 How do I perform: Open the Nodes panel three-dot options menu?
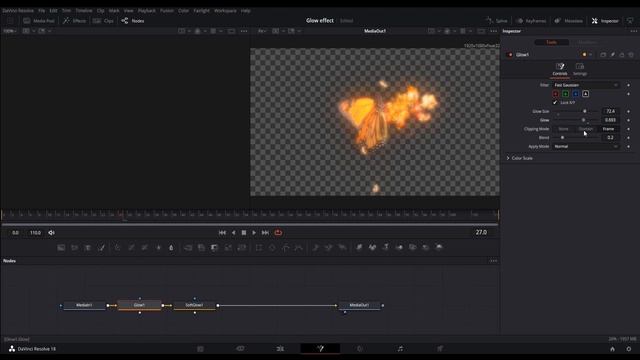point(493,261)
